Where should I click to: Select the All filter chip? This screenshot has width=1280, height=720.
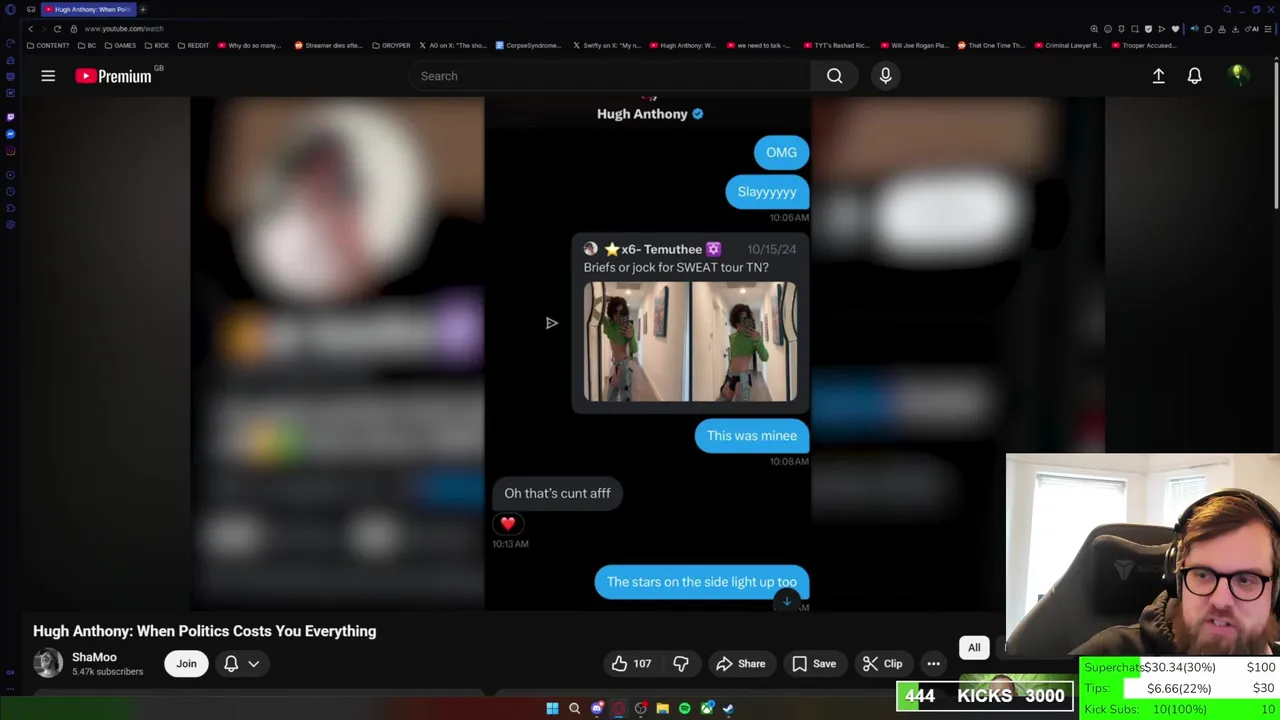974,648
